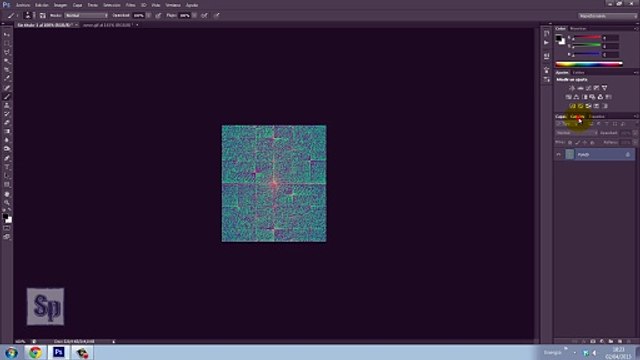This screenshot has height=360, width=640.
Task: Open the Ajustes panel flyout menu
Action: click(x=636, y=73)
